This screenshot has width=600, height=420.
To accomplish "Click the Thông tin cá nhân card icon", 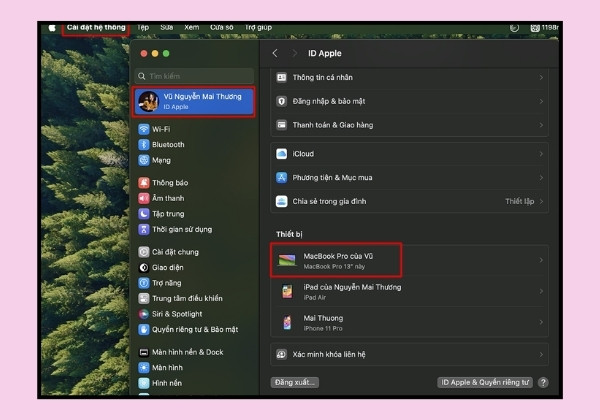I will (282, 77).
